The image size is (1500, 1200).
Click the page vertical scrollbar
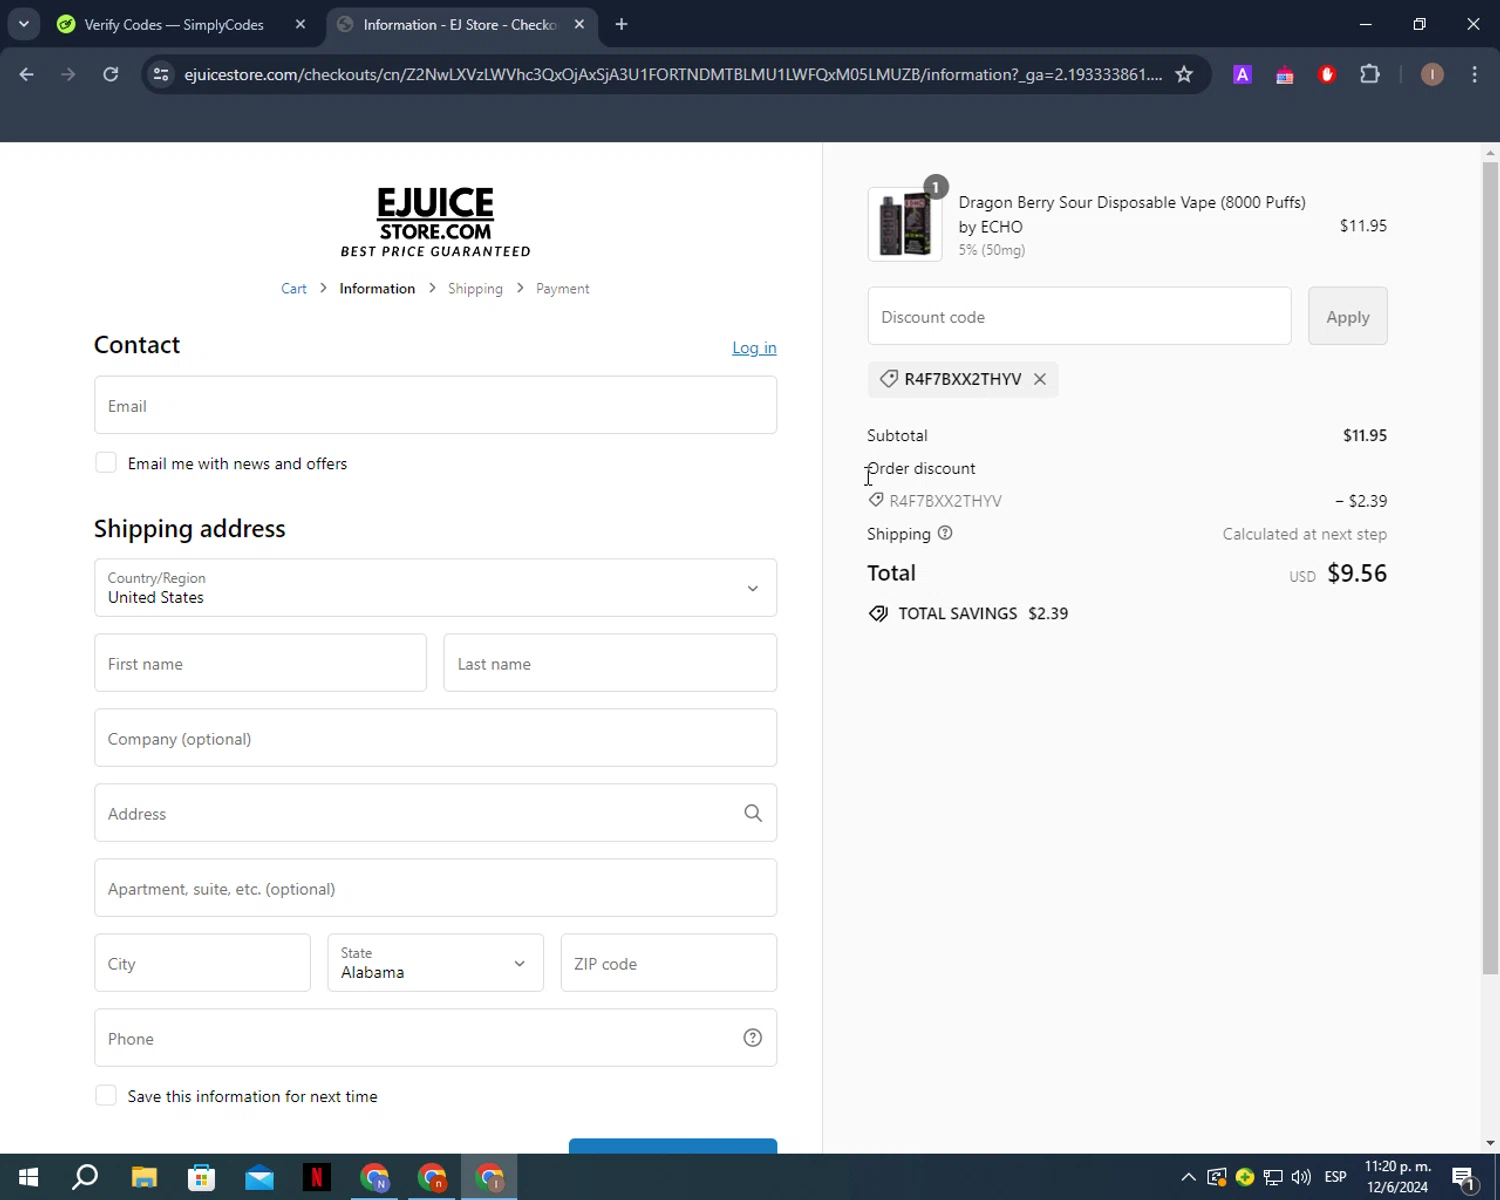pos(1490,560)
